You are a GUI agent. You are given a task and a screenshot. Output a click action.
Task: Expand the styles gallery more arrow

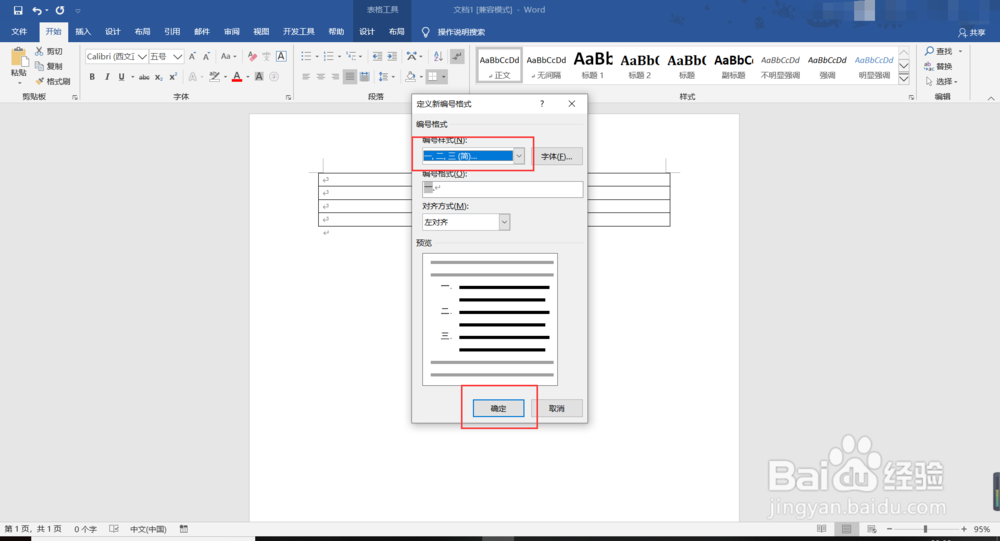pyautogui.click(x=904, y=78)
